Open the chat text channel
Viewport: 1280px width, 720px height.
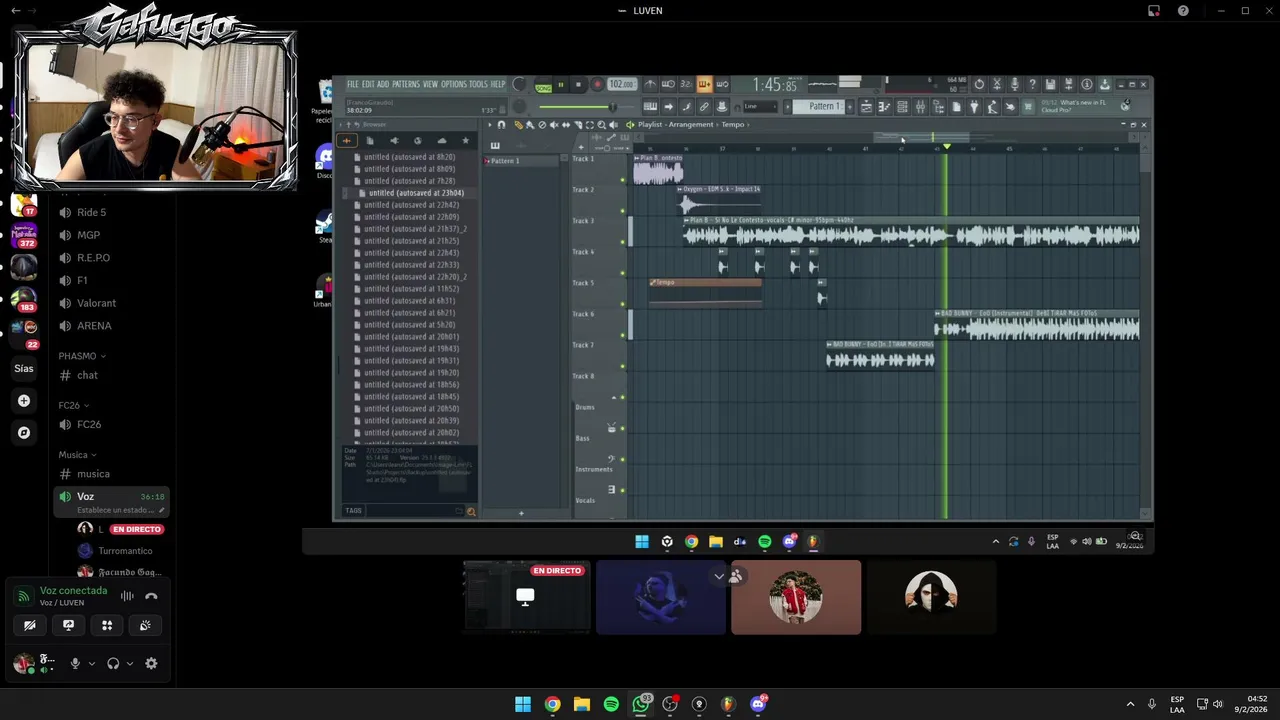pos(87,375)
